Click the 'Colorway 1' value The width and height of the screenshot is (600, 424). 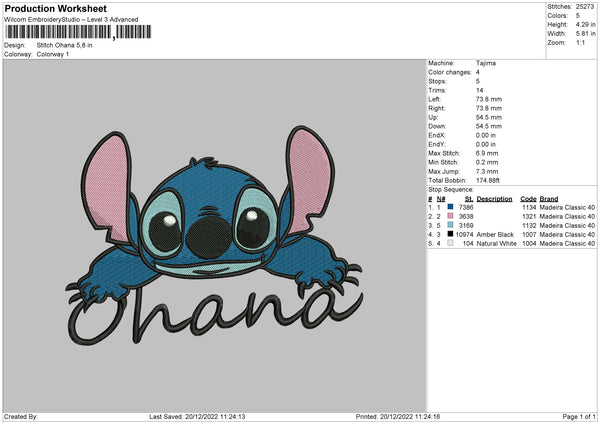[53, 54]
